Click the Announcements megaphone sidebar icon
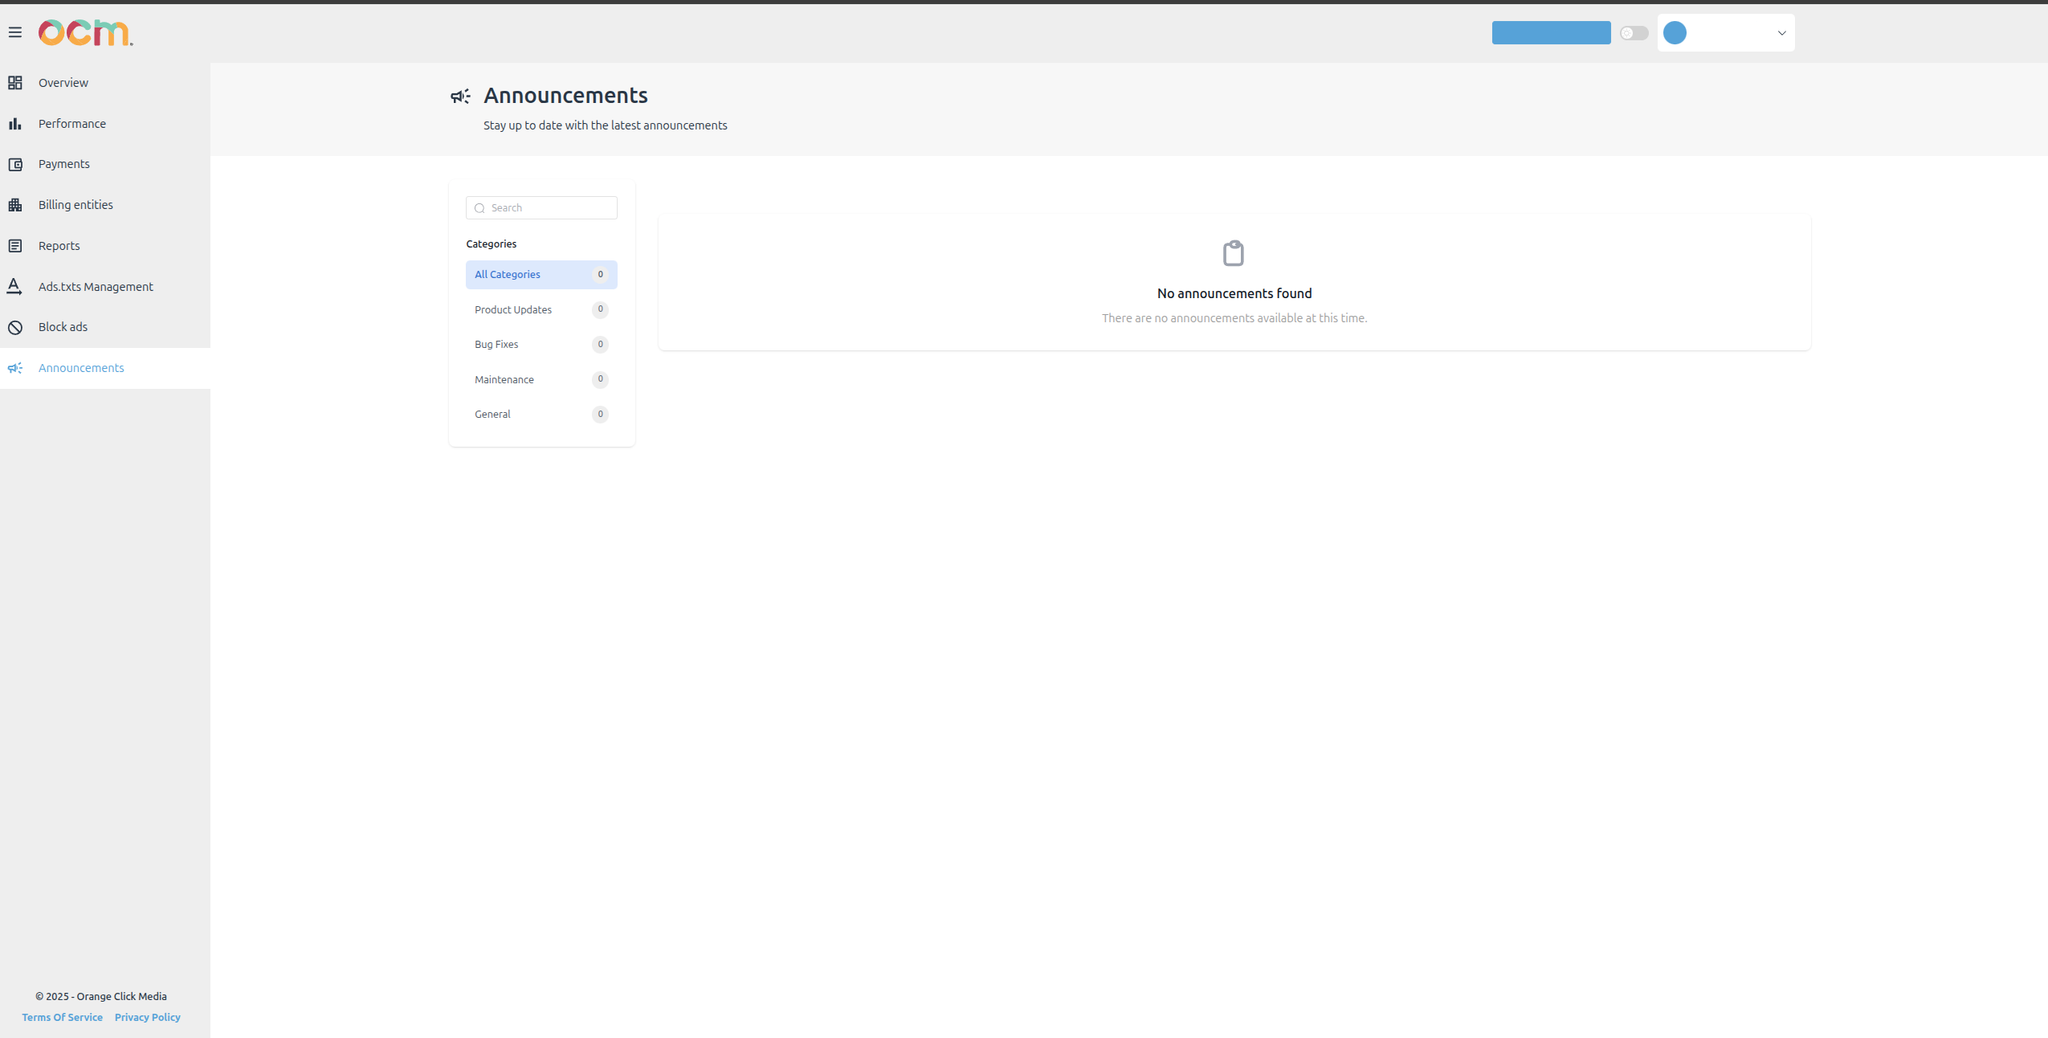Image resolution: width=2048 pixels, height=1038 pixels. (x=15, y=368)
